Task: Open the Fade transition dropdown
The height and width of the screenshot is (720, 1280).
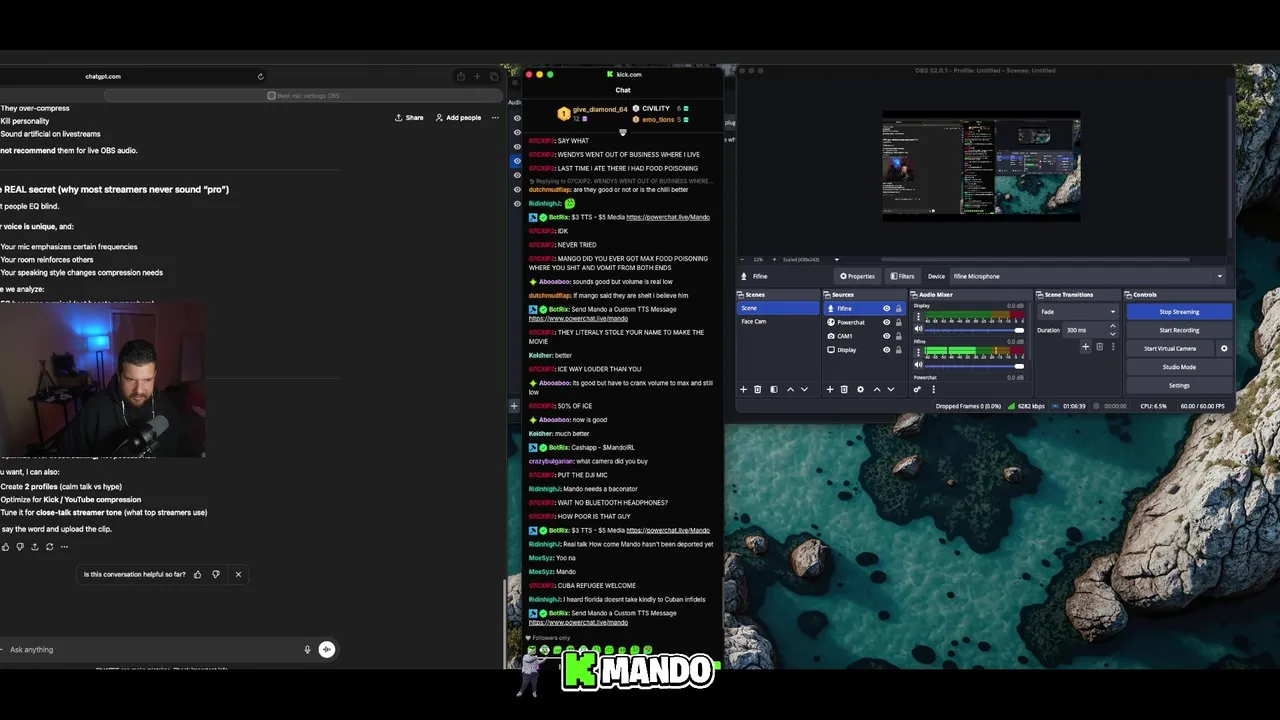Action: pos(1078,311)
